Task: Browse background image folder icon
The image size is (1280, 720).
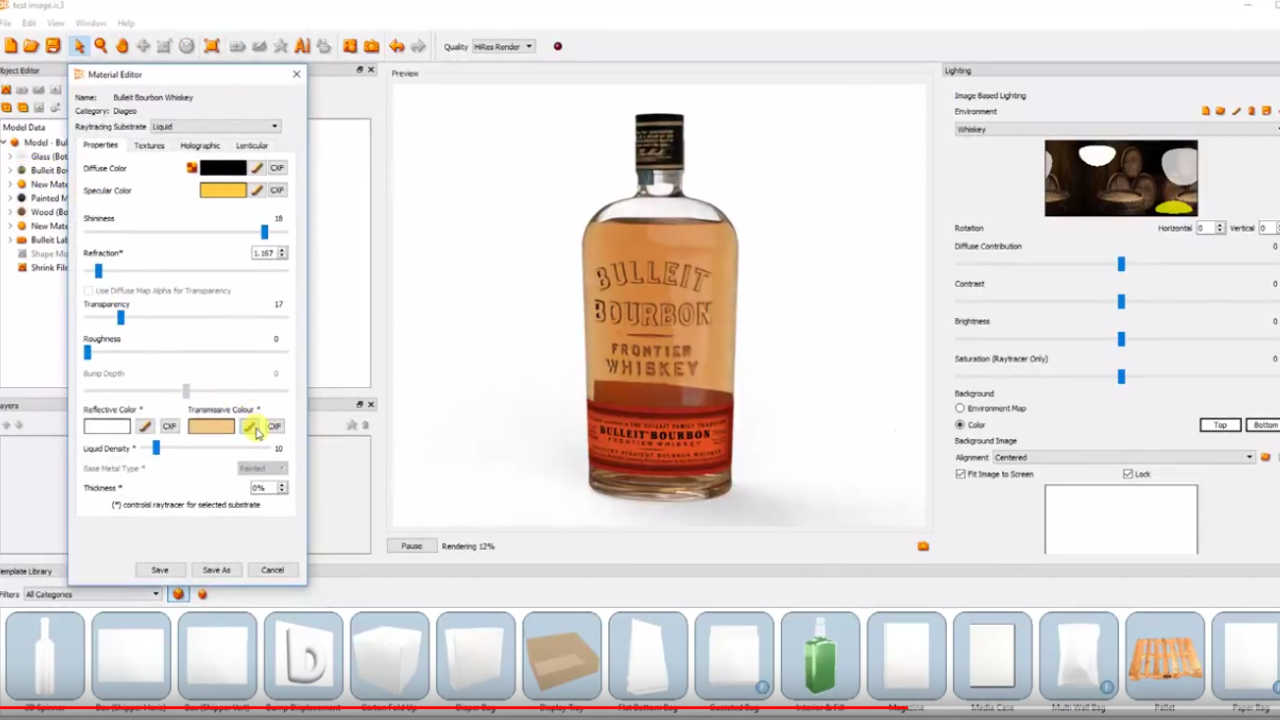Action: pos(1265,457)
